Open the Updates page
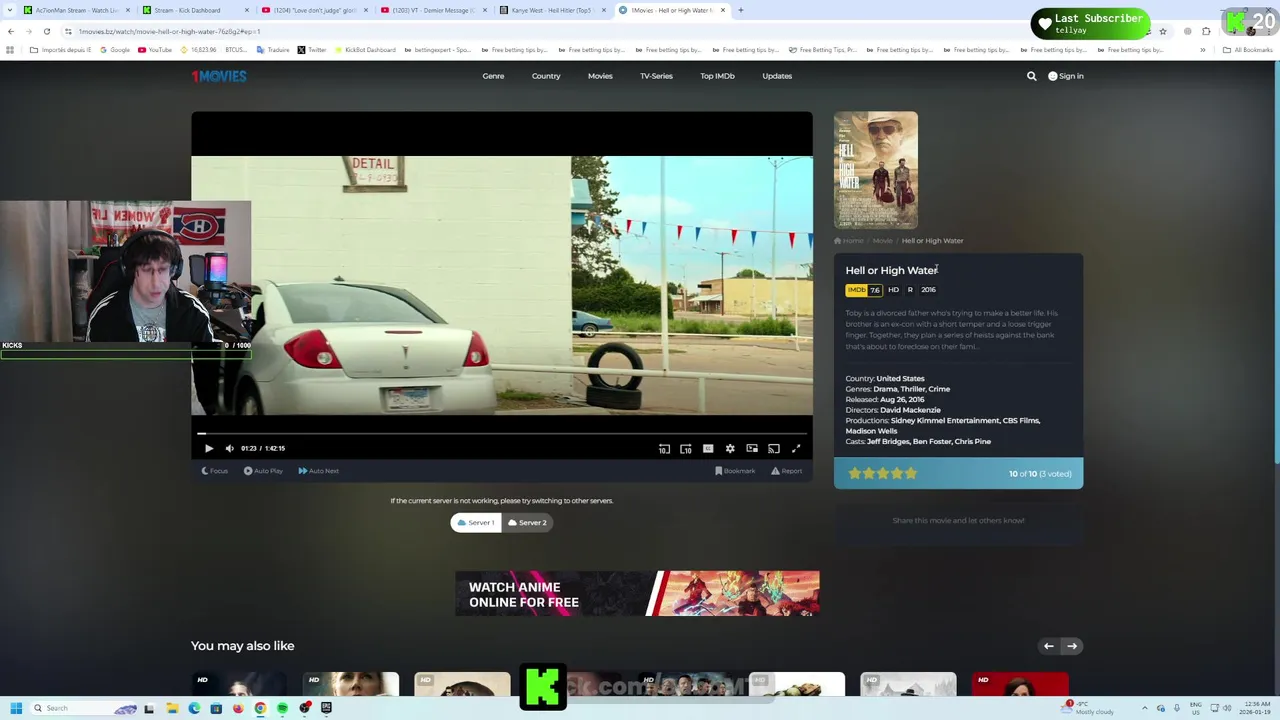 (777, 76)
